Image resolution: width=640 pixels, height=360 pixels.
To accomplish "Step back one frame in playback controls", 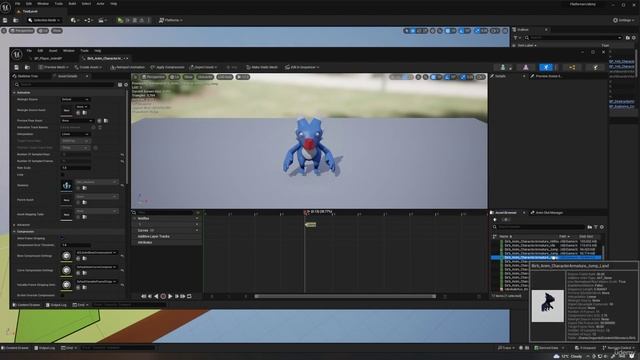I will click(150, 296).
